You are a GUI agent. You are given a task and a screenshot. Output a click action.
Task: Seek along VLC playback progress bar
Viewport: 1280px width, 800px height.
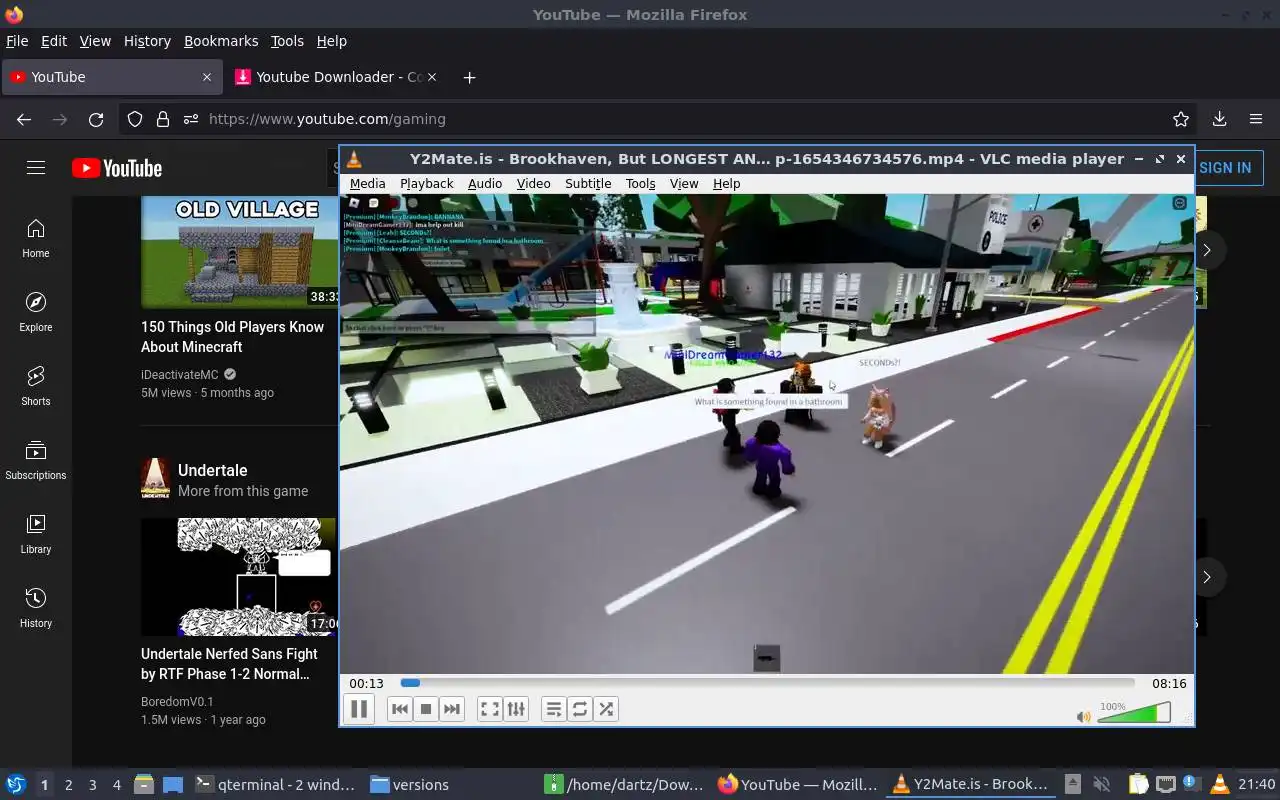tap(767, 683)
